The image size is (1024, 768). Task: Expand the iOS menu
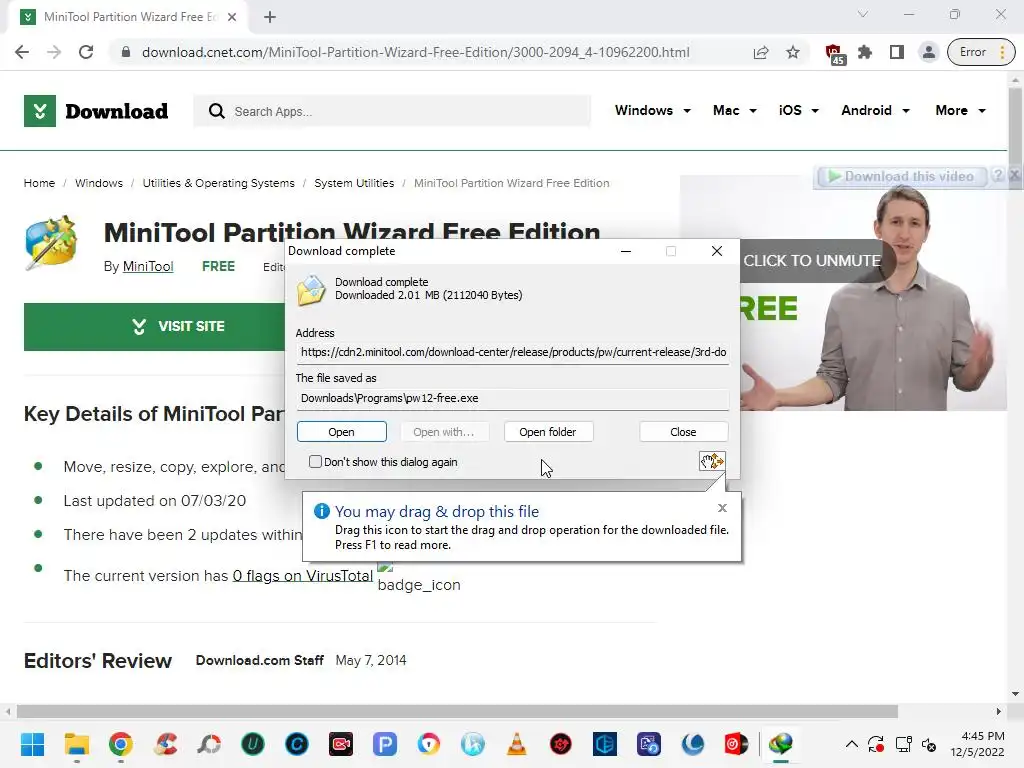(x=799, y=110)
